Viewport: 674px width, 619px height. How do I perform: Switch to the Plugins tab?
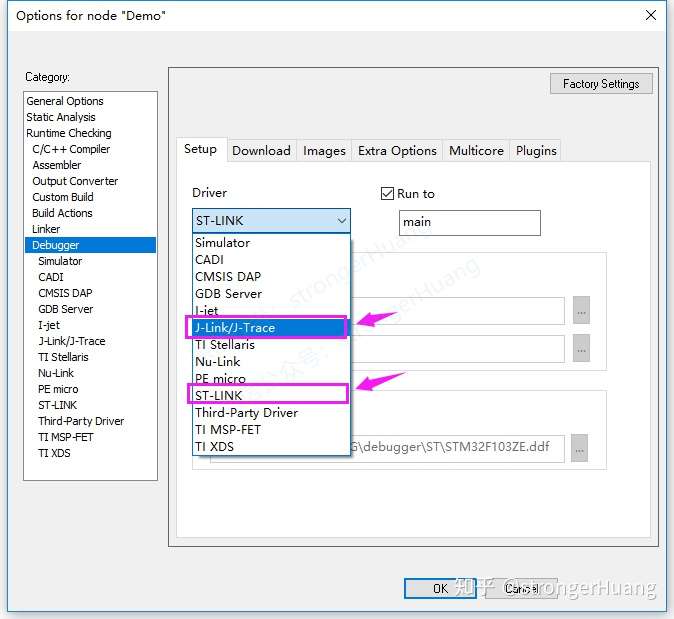pyautogui.click(x=536, y=151)
